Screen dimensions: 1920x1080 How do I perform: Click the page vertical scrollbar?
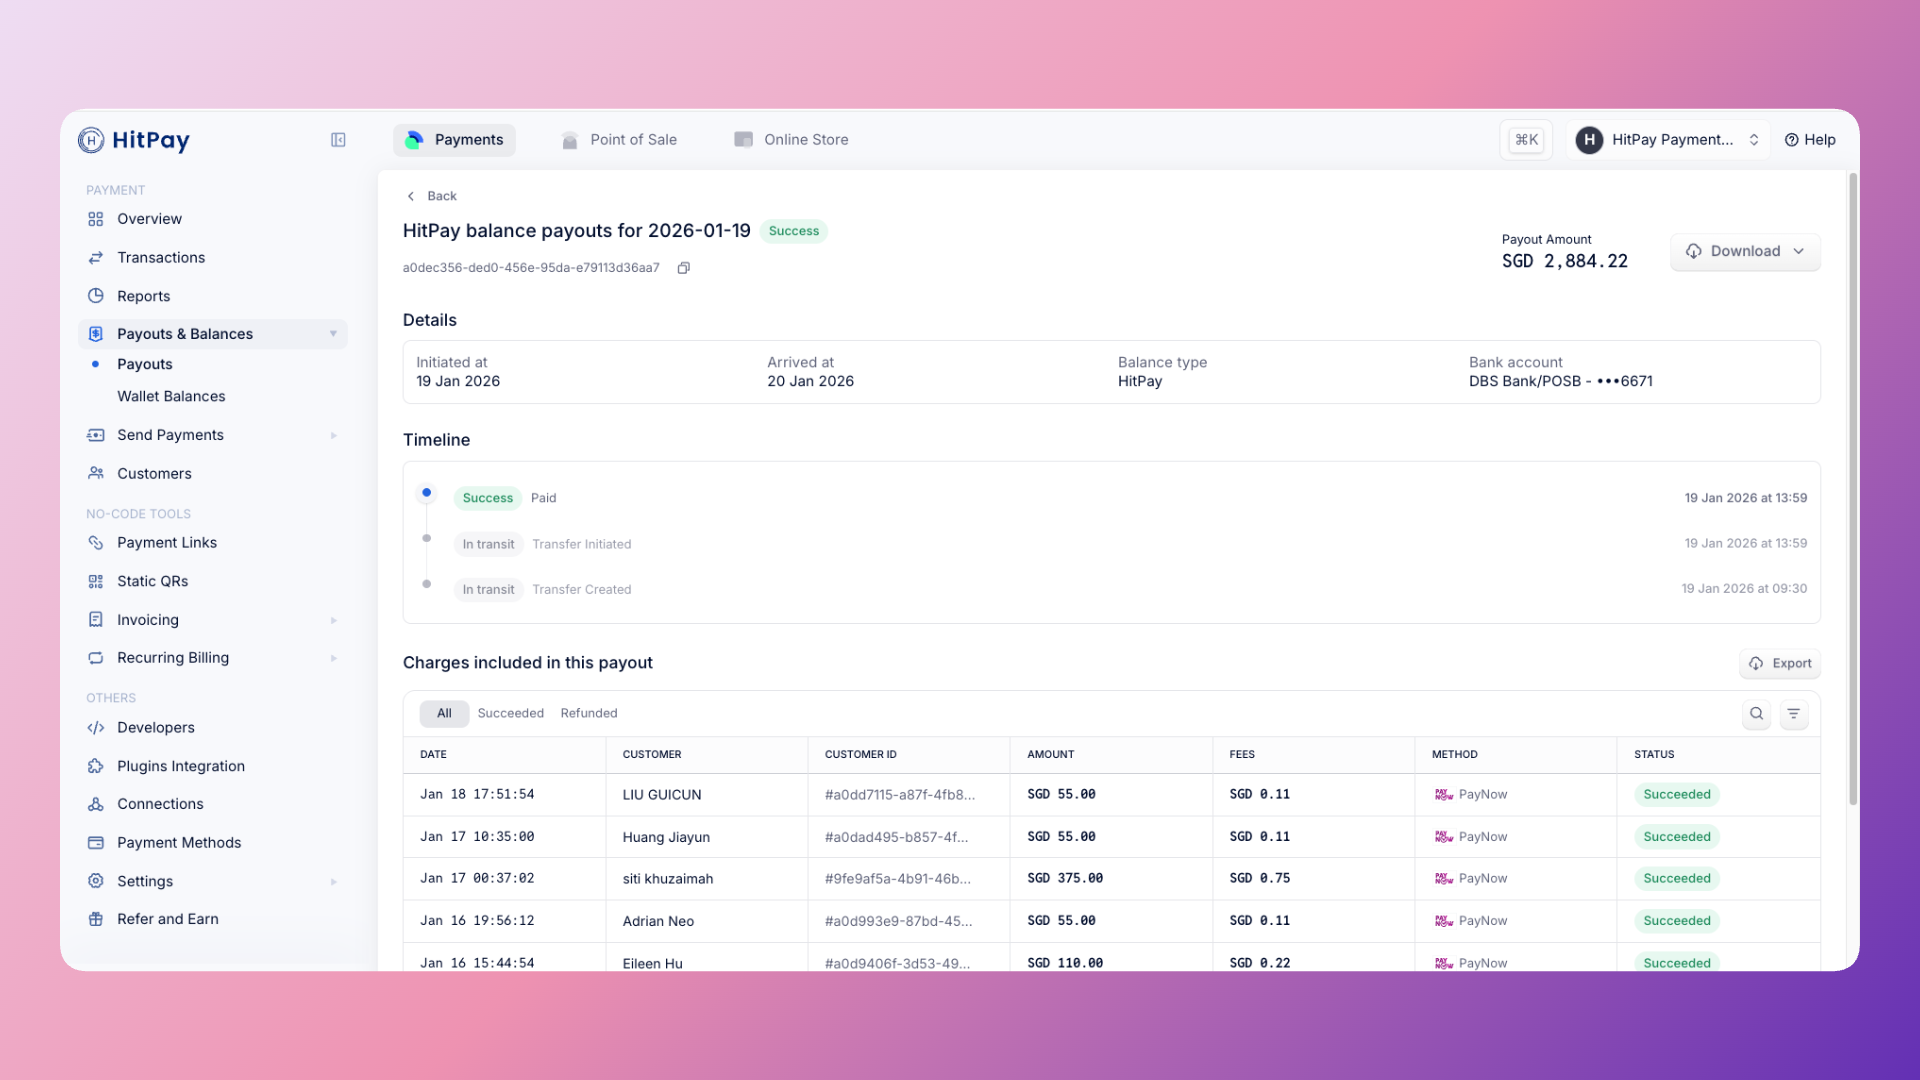click(x=1852, y=490)
